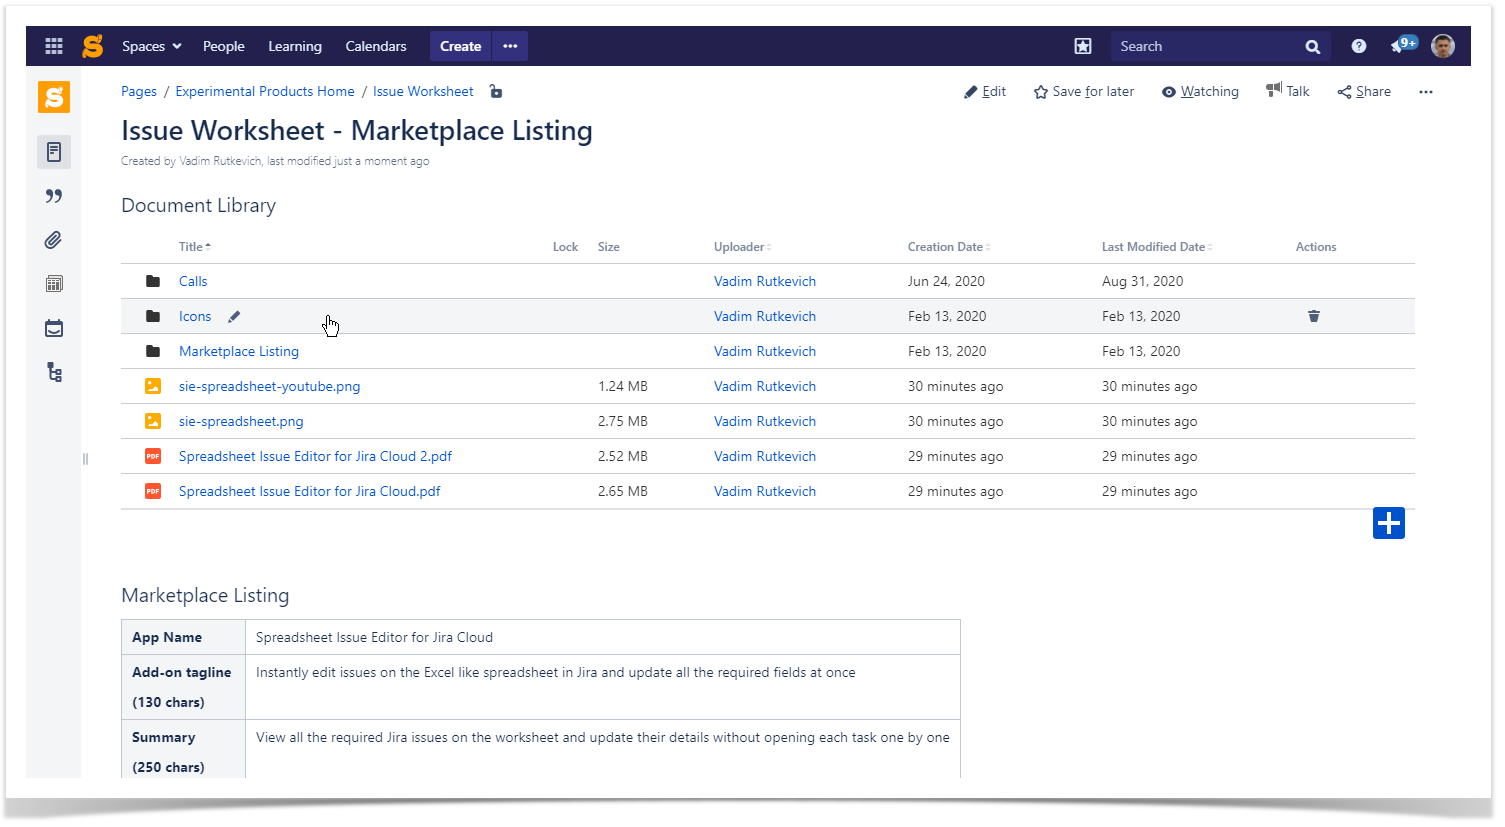This screenshot has height=827, width=1505.
Task: Click the 1.24 MB size cell
Action: tap(622, 386)
